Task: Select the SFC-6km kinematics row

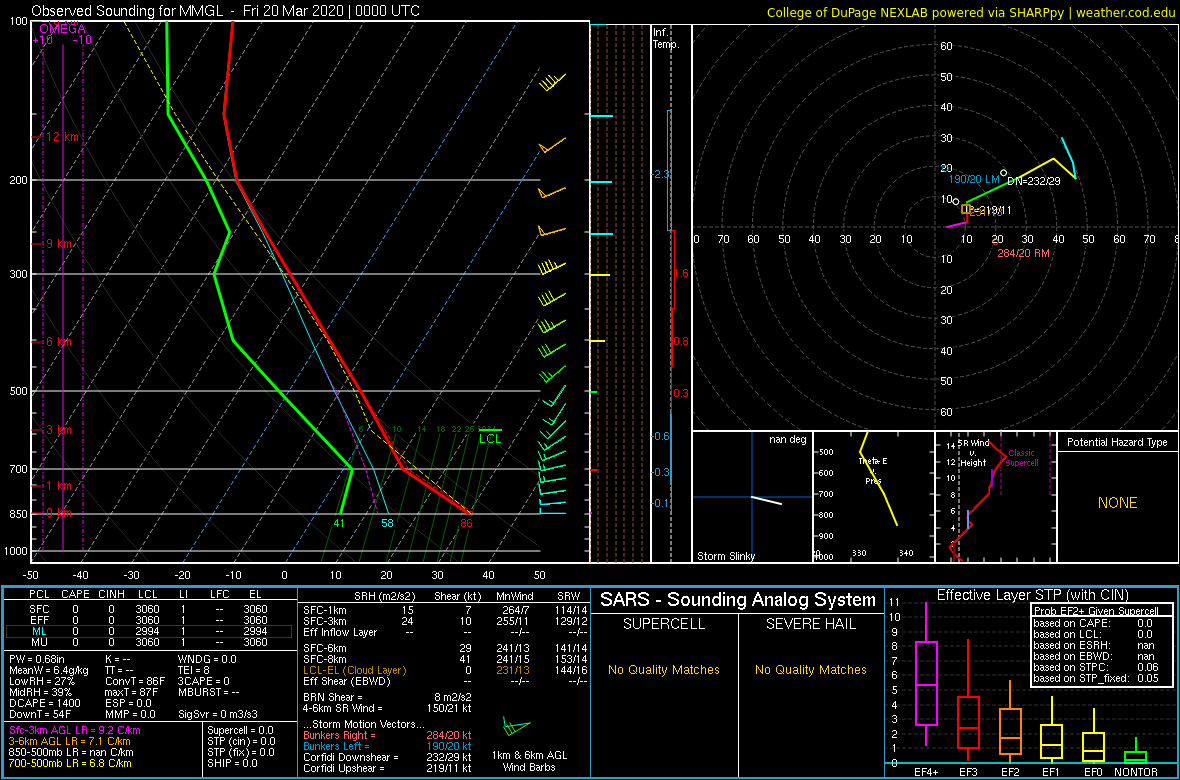Action: coord(444,650)
